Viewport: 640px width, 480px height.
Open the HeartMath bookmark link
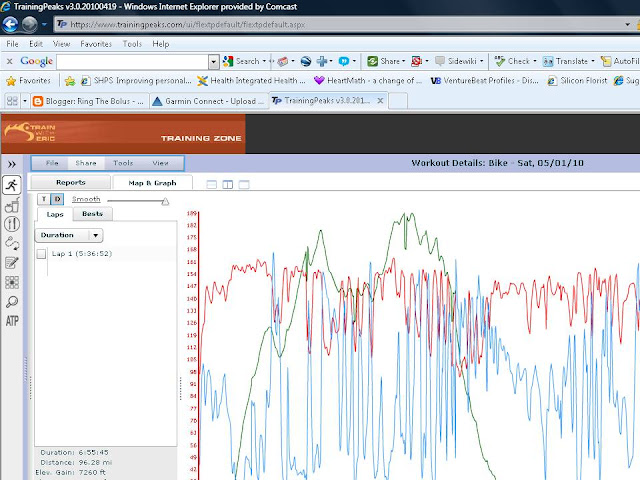(x=368, y=80)
